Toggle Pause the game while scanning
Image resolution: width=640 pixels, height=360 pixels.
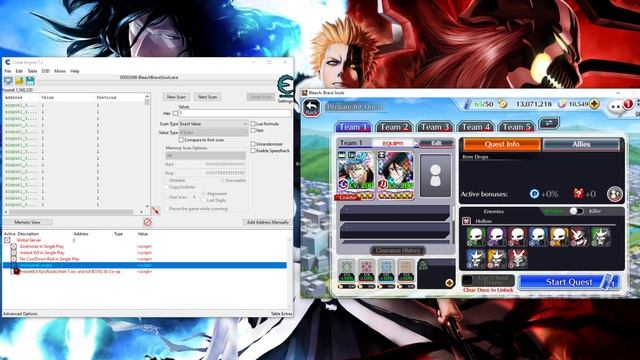(167, 209)
